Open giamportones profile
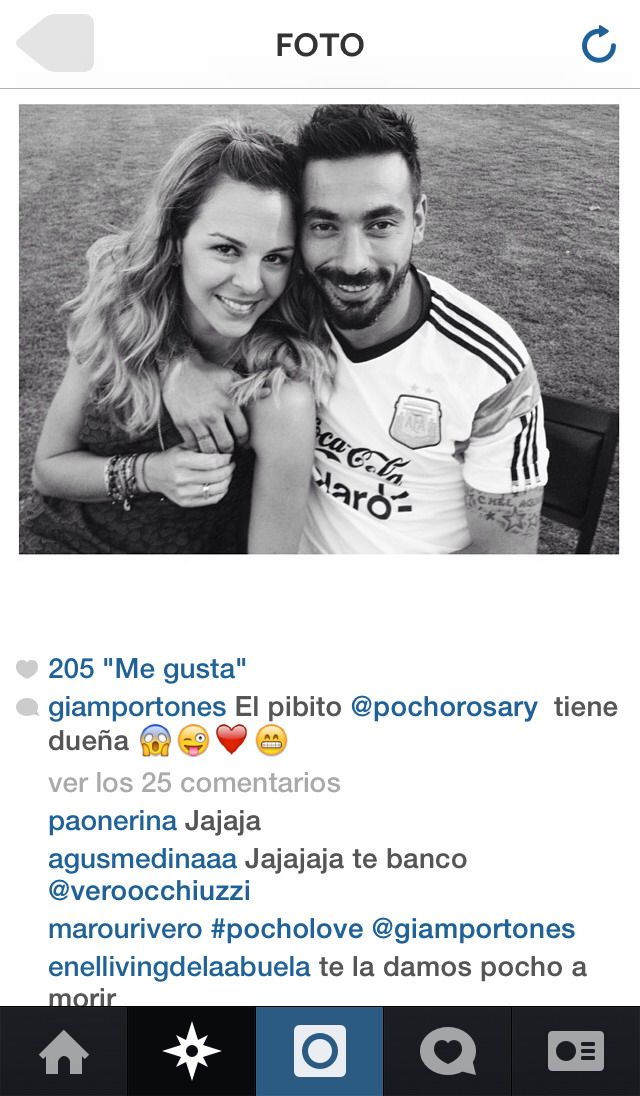Image resolution: width=640 pixels, height=1096 pixels. click(137, 707)
